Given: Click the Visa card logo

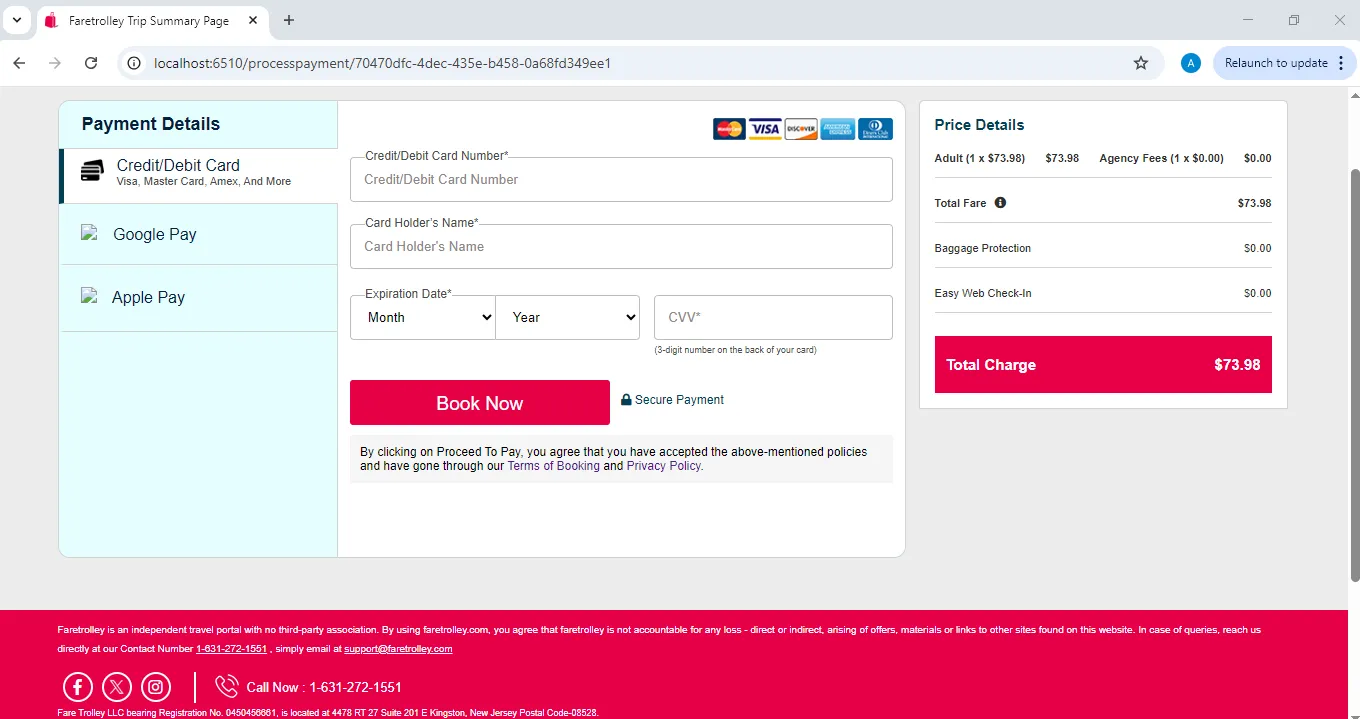Looking at the screenshot, I should pos(765,129).
